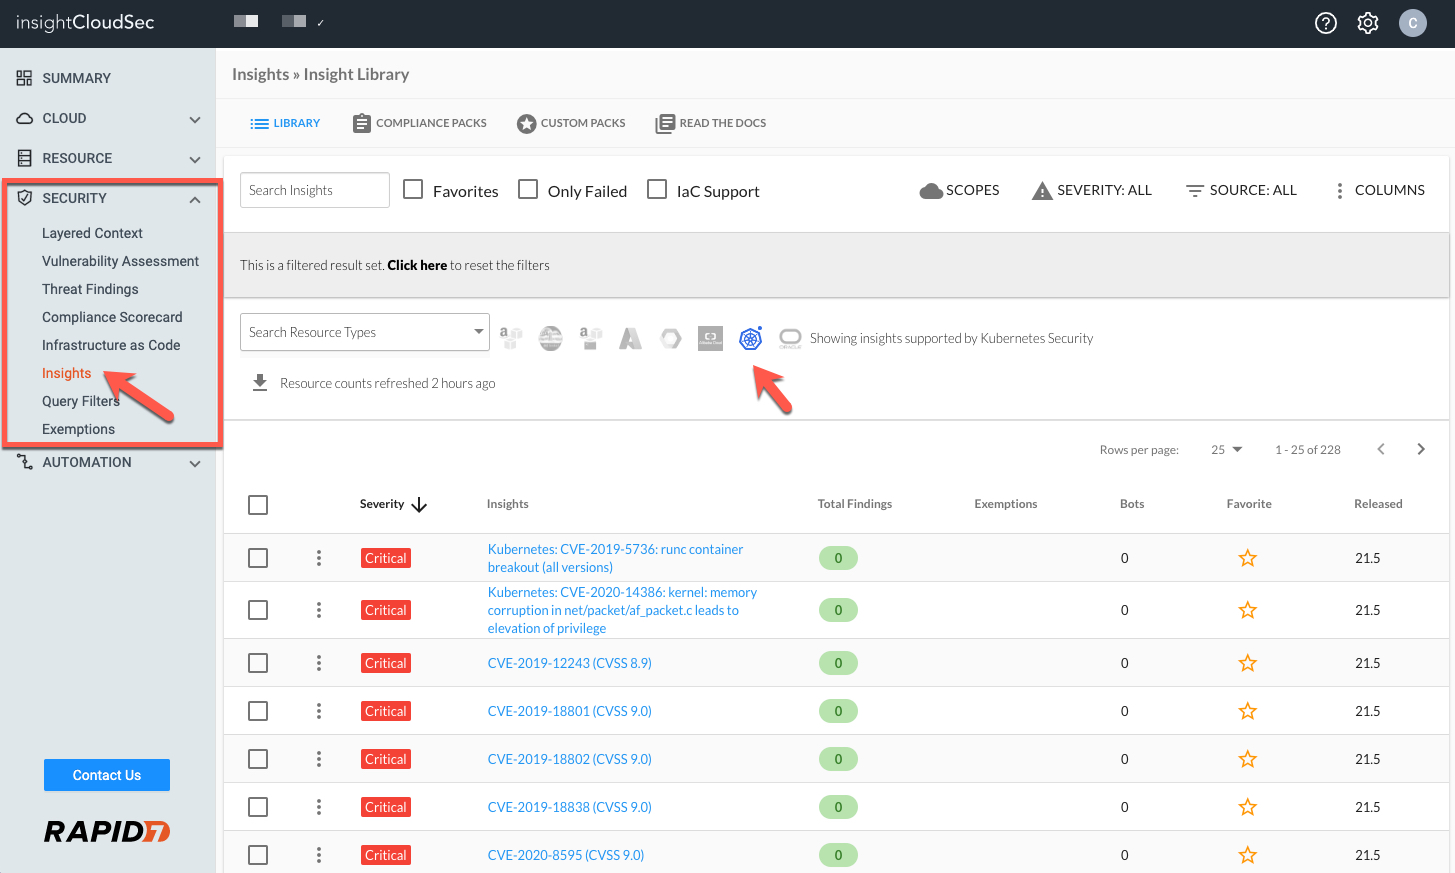This screenshot has width=1455, height=873.
Task: Favorite the CVE-2019-5736 runc insight
Action: tap(1248, 558)
